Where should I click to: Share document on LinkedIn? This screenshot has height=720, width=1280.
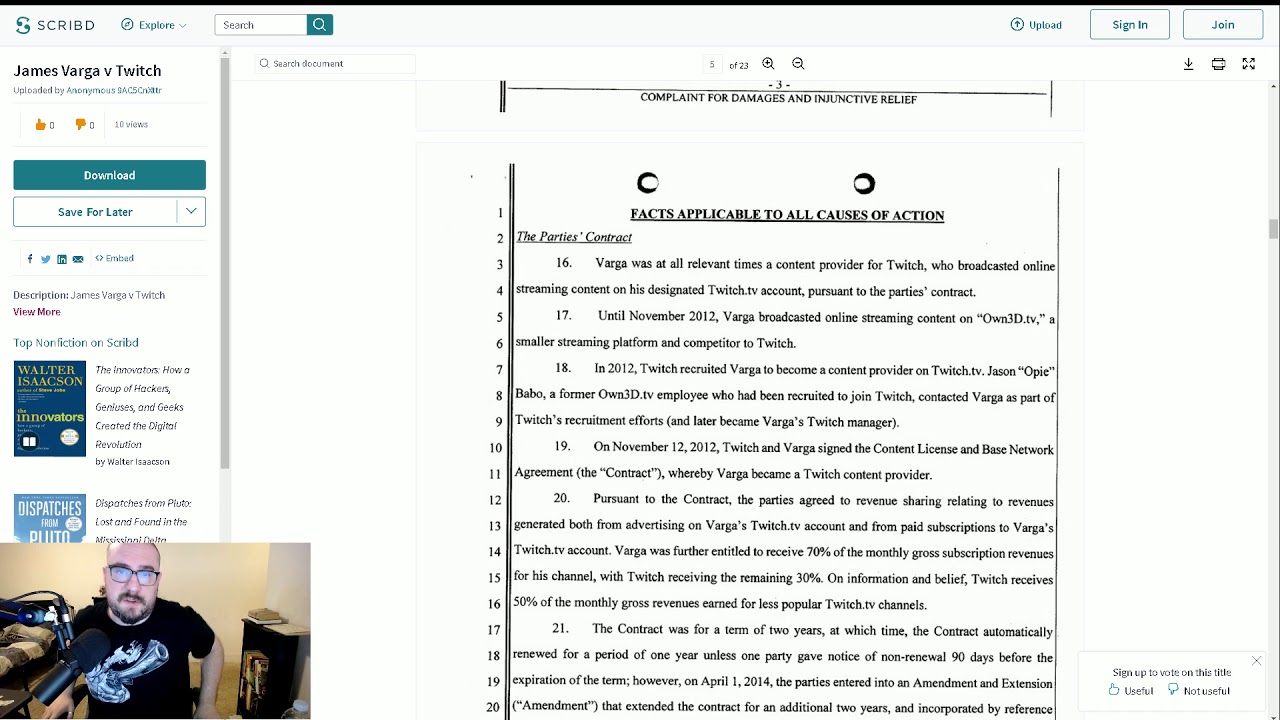click(62, 259)
